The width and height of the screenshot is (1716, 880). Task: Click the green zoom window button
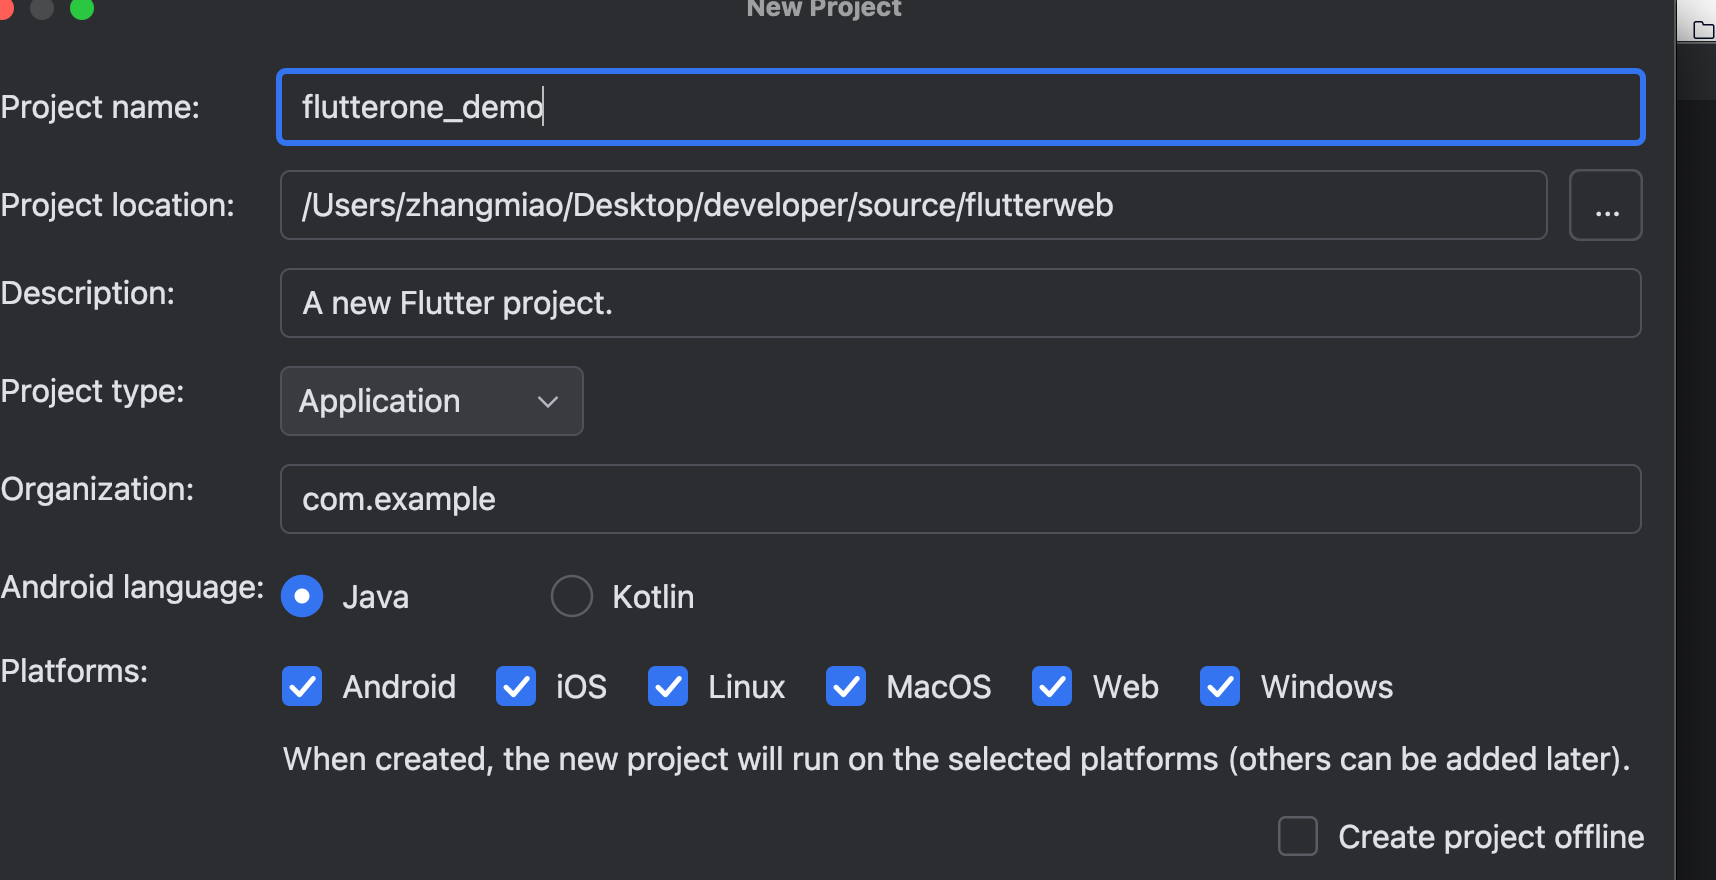point(82,8)
